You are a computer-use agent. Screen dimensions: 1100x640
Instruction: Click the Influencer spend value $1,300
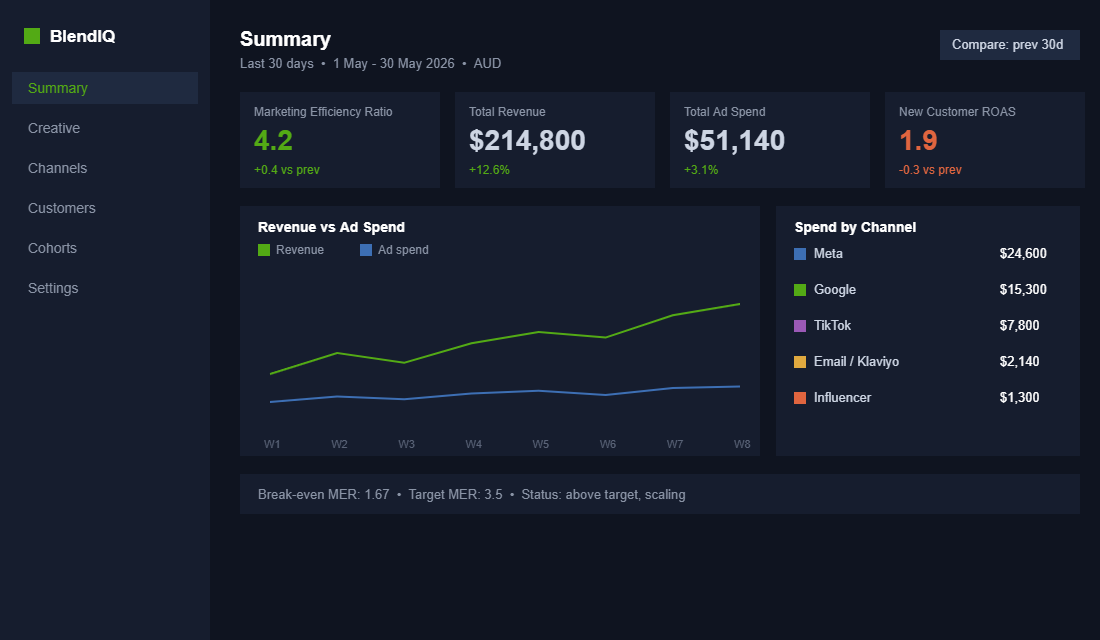click(x=1019, y=397)
